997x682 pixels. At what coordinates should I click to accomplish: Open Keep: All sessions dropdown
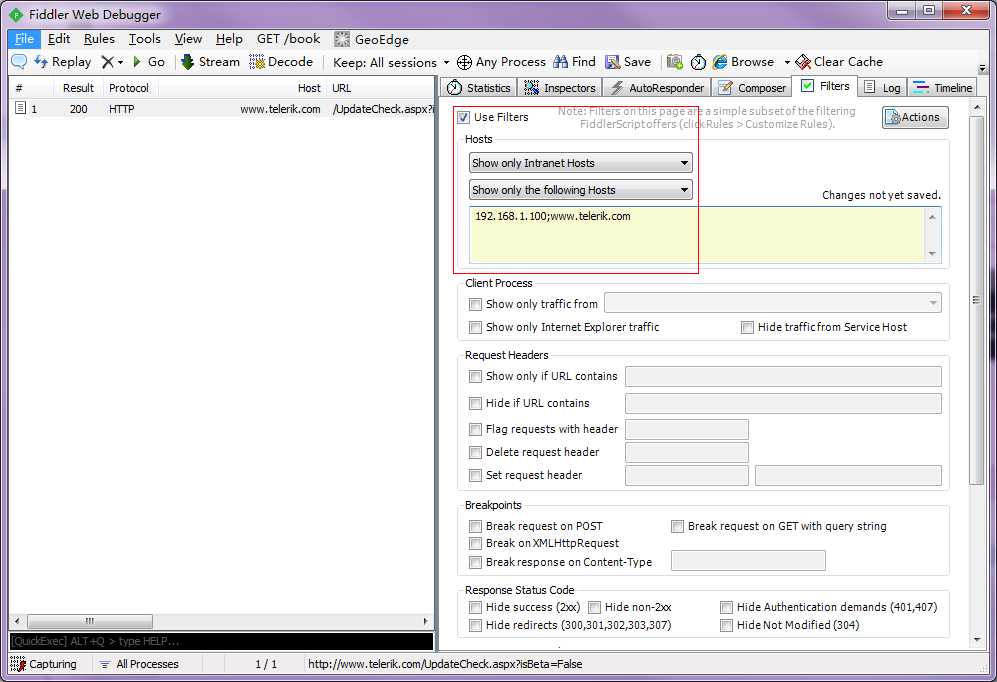point(391,62)
